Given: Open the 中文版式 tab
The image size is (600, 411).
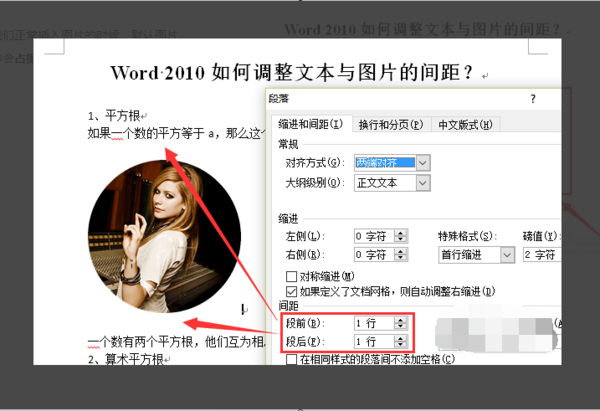Looking at the screenshot, I should point(465,125).
